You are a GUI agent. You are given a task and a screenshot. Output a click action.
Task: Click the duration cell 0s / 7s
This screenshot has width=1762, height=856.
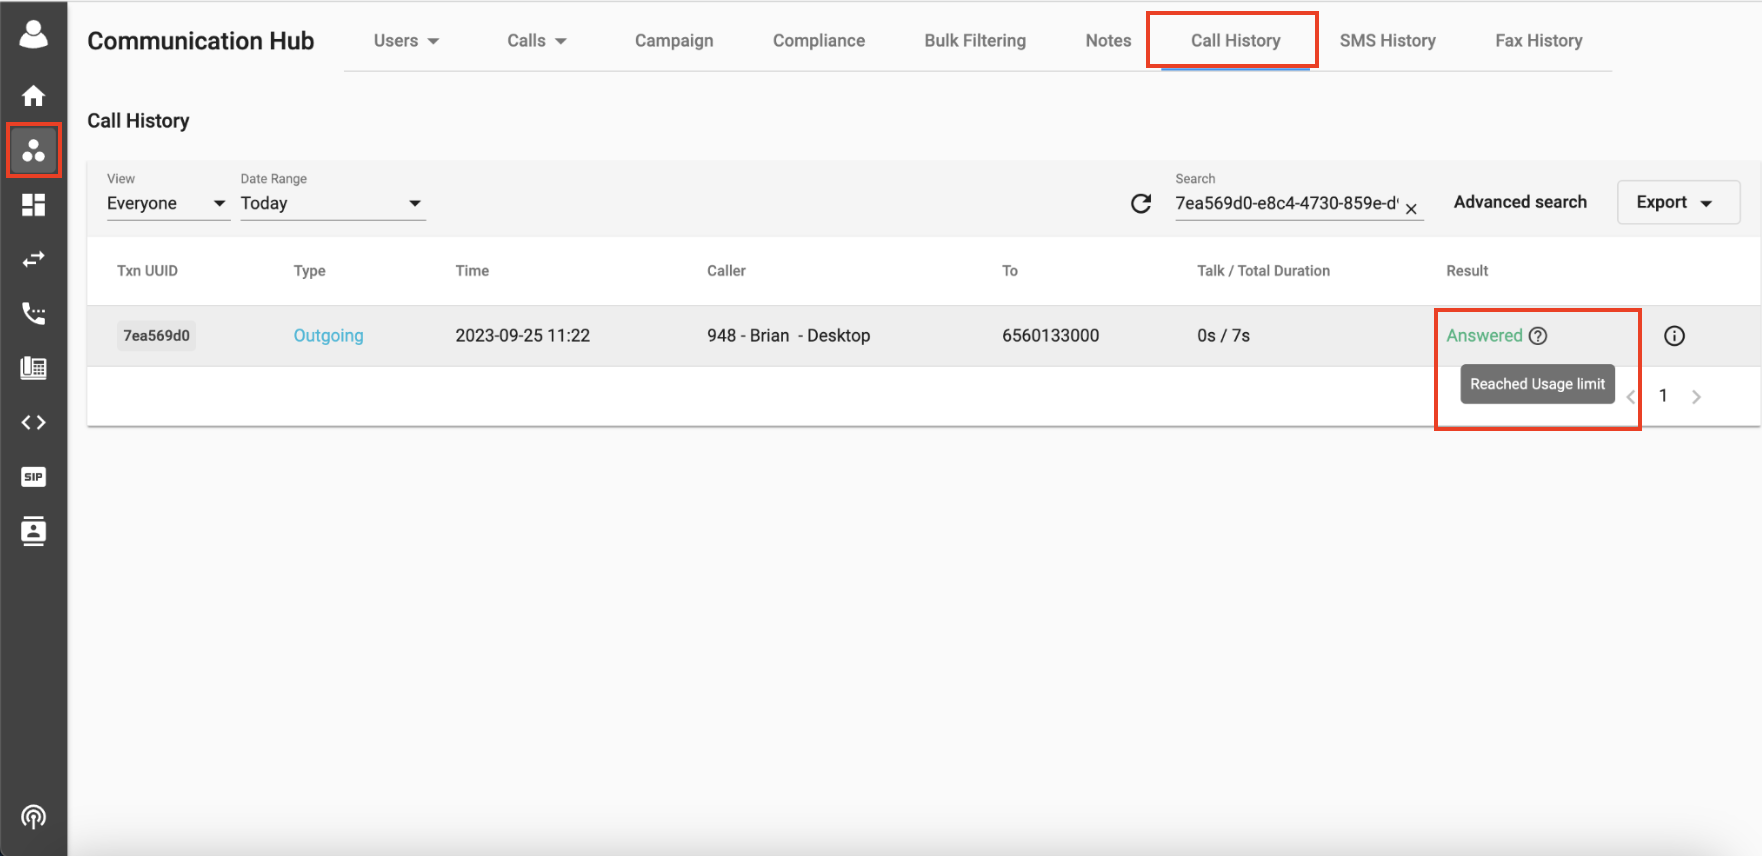tap(1223, 336)
